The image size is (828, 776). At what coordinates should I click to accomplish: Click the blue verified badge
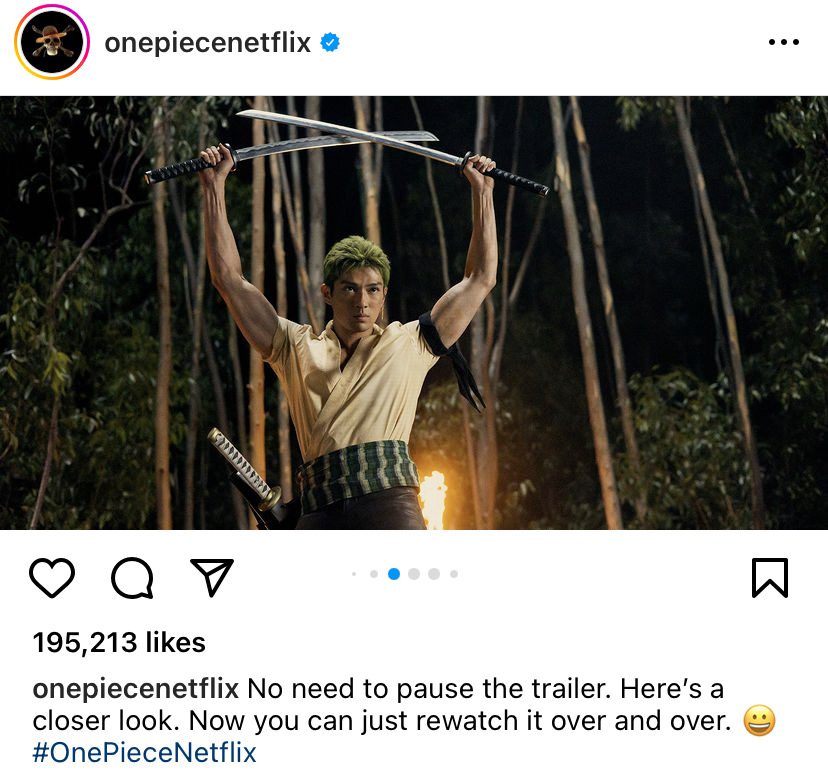tap(329, 43)
